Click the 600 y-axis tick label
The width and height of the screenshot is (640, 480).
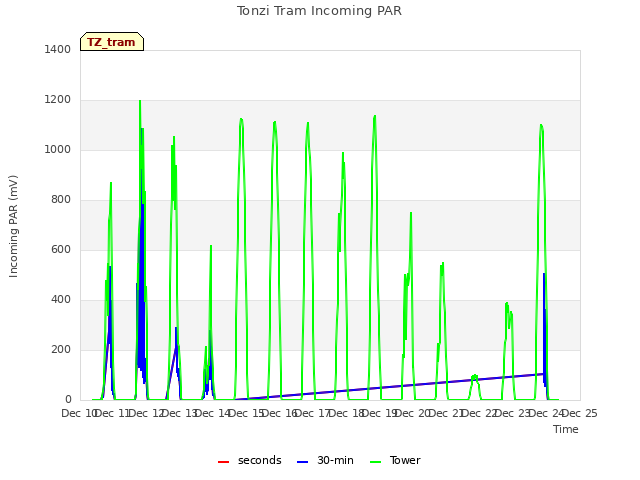tap(61, 249)
